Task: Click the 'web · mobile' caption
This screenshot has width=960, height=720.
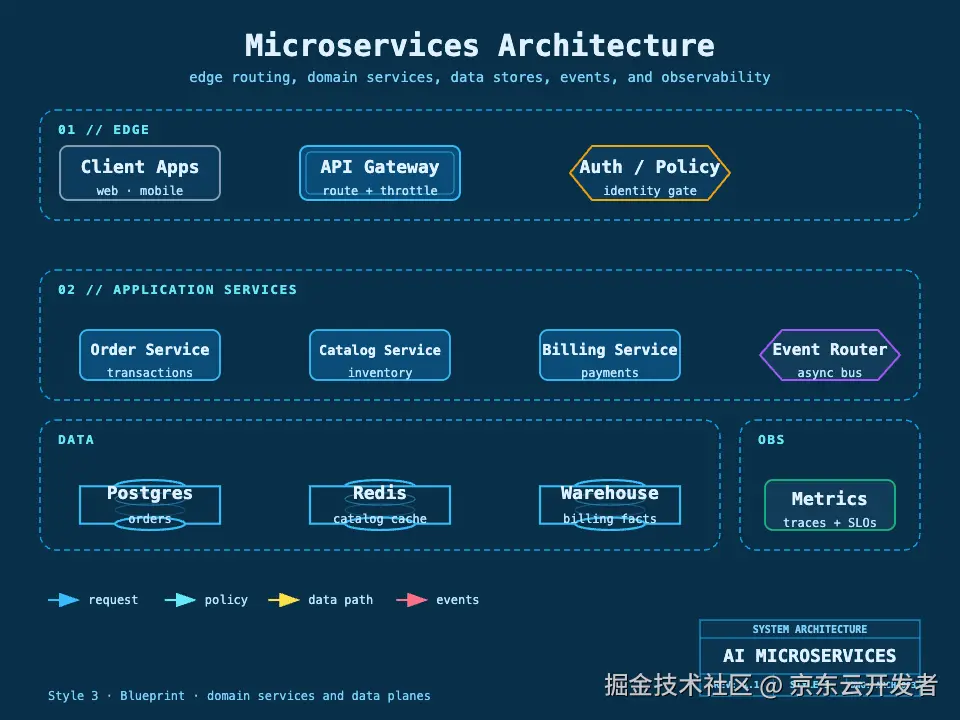Action: [x=140, y=191]
